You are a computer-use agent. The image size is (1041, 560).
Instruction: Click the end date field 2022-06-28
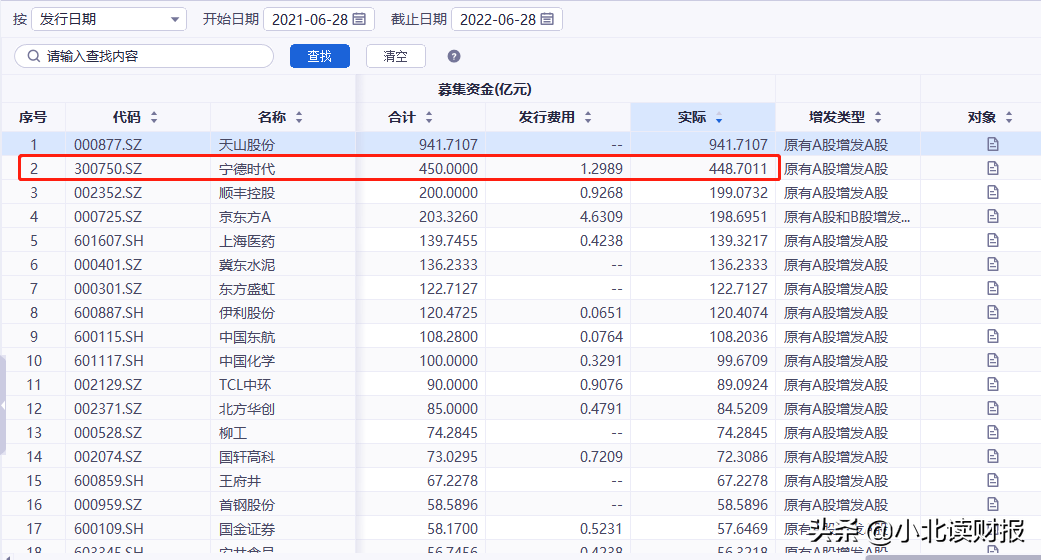tap(507, 19)
